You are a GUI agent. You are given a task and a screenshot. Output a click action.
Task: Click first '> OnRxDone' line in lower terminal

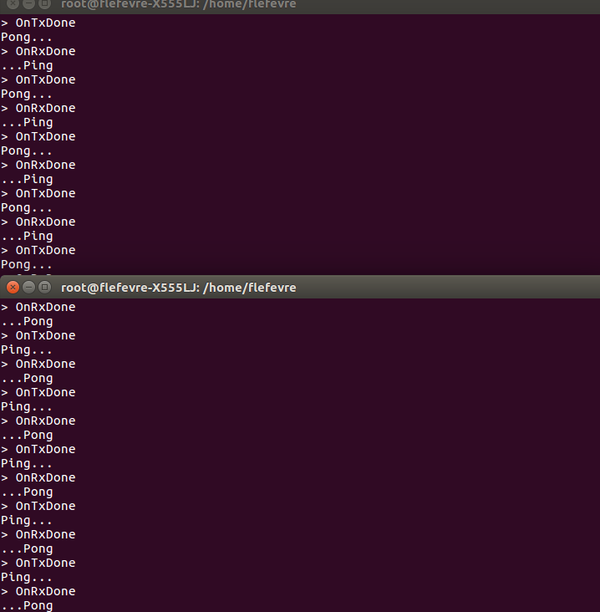[x=38, y=307]
